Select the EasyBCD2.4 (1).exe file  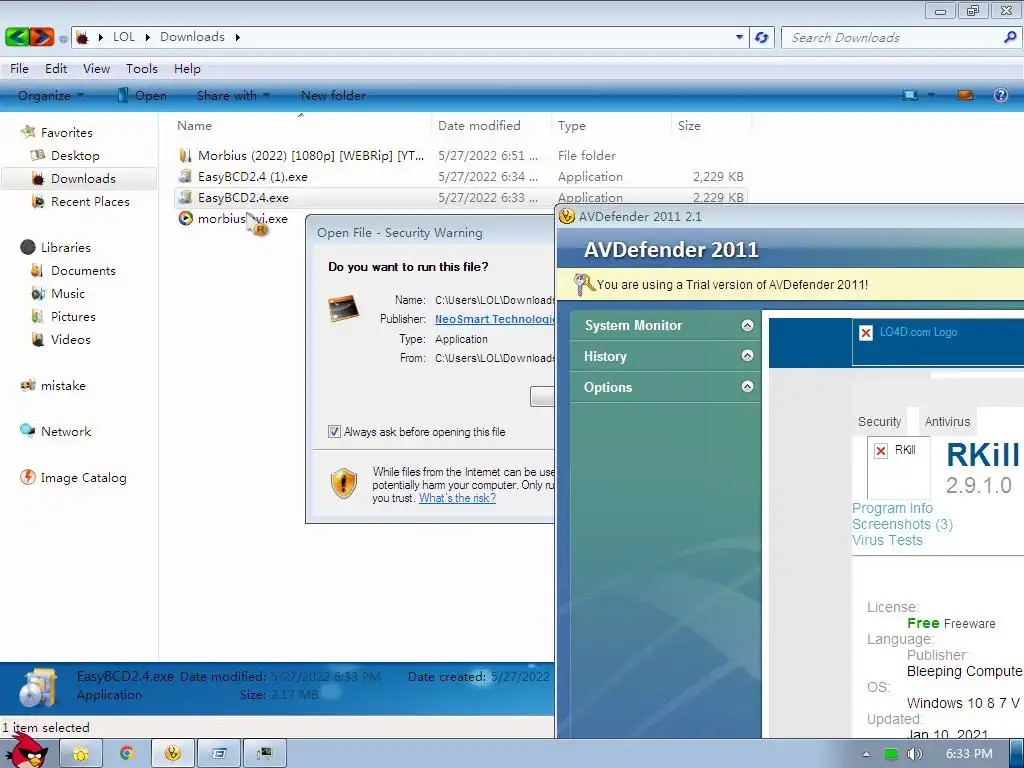(252, 176)
